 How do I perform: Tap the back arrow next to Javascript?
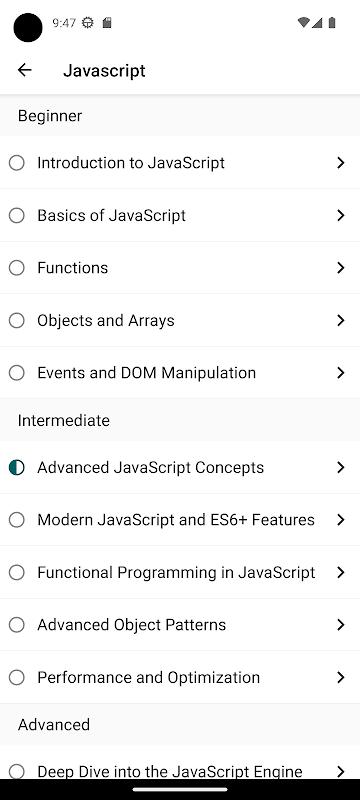point(24,70)
